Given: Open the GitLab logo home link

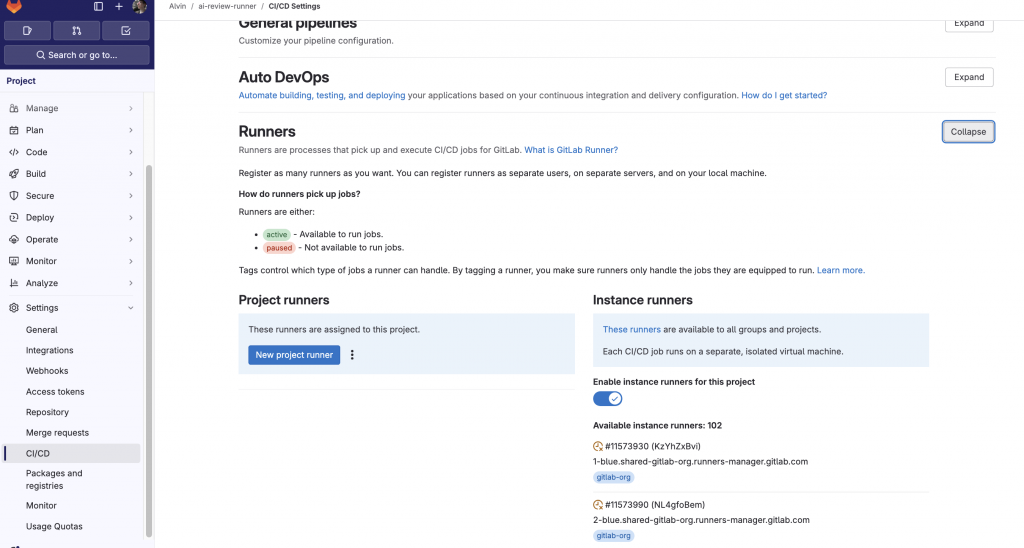Looking at the screenshot, I should point(14,6).
